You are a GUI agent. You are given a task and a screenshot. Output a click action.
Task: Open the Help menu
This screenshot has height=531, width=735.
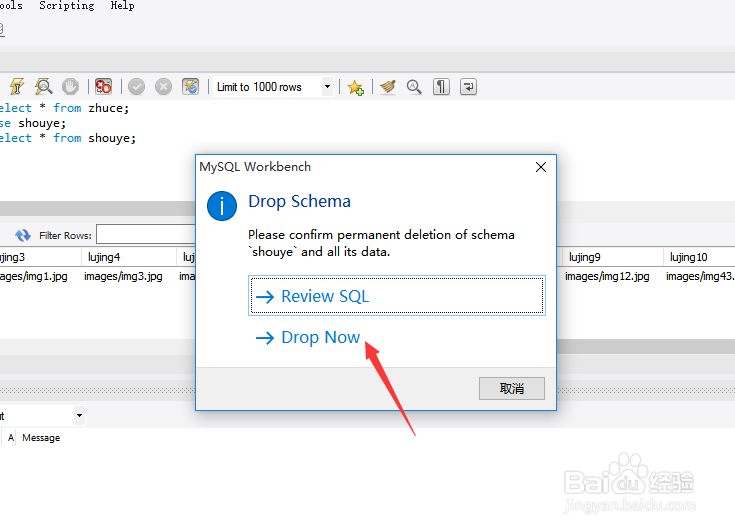(122, 6)
